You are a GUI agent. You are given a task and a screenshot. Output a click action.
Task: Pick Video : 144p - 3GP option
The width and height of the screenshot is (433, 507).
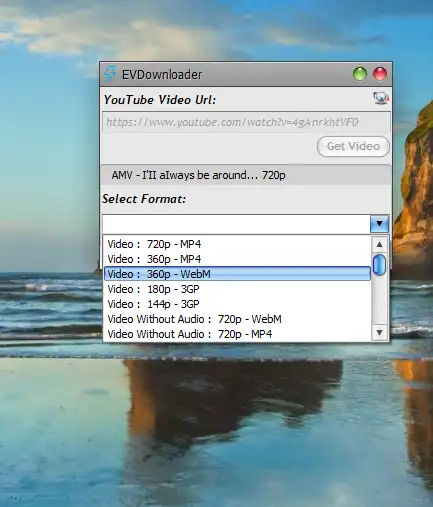click(x=237, y=304)
